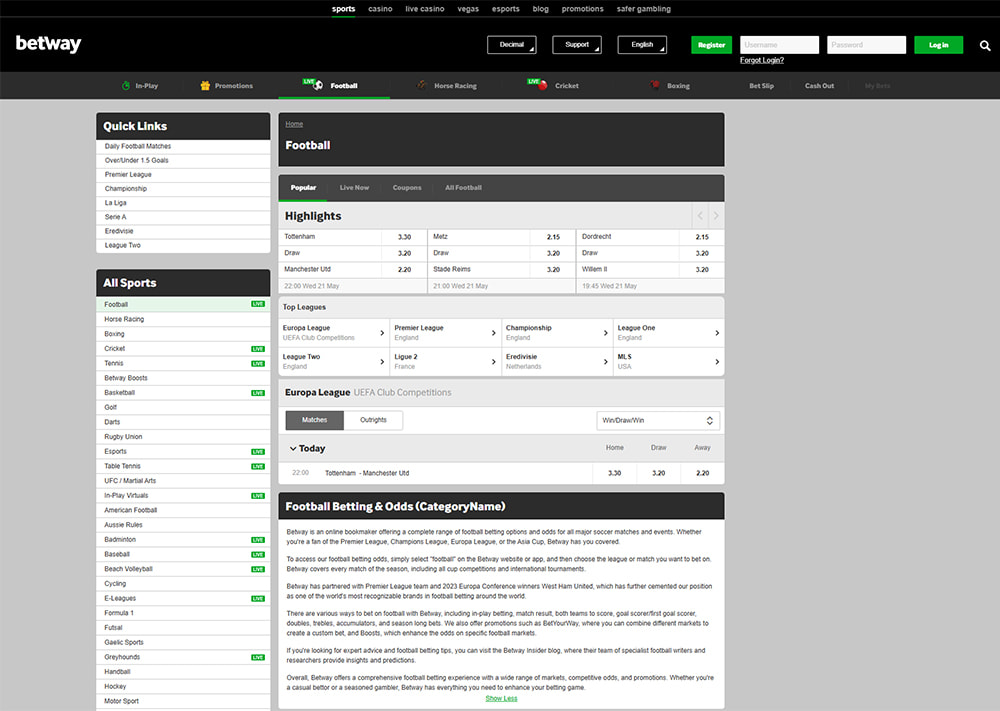Open the safer gambling menu item
Screen dimensions: 1000x711
coord(643,9)
